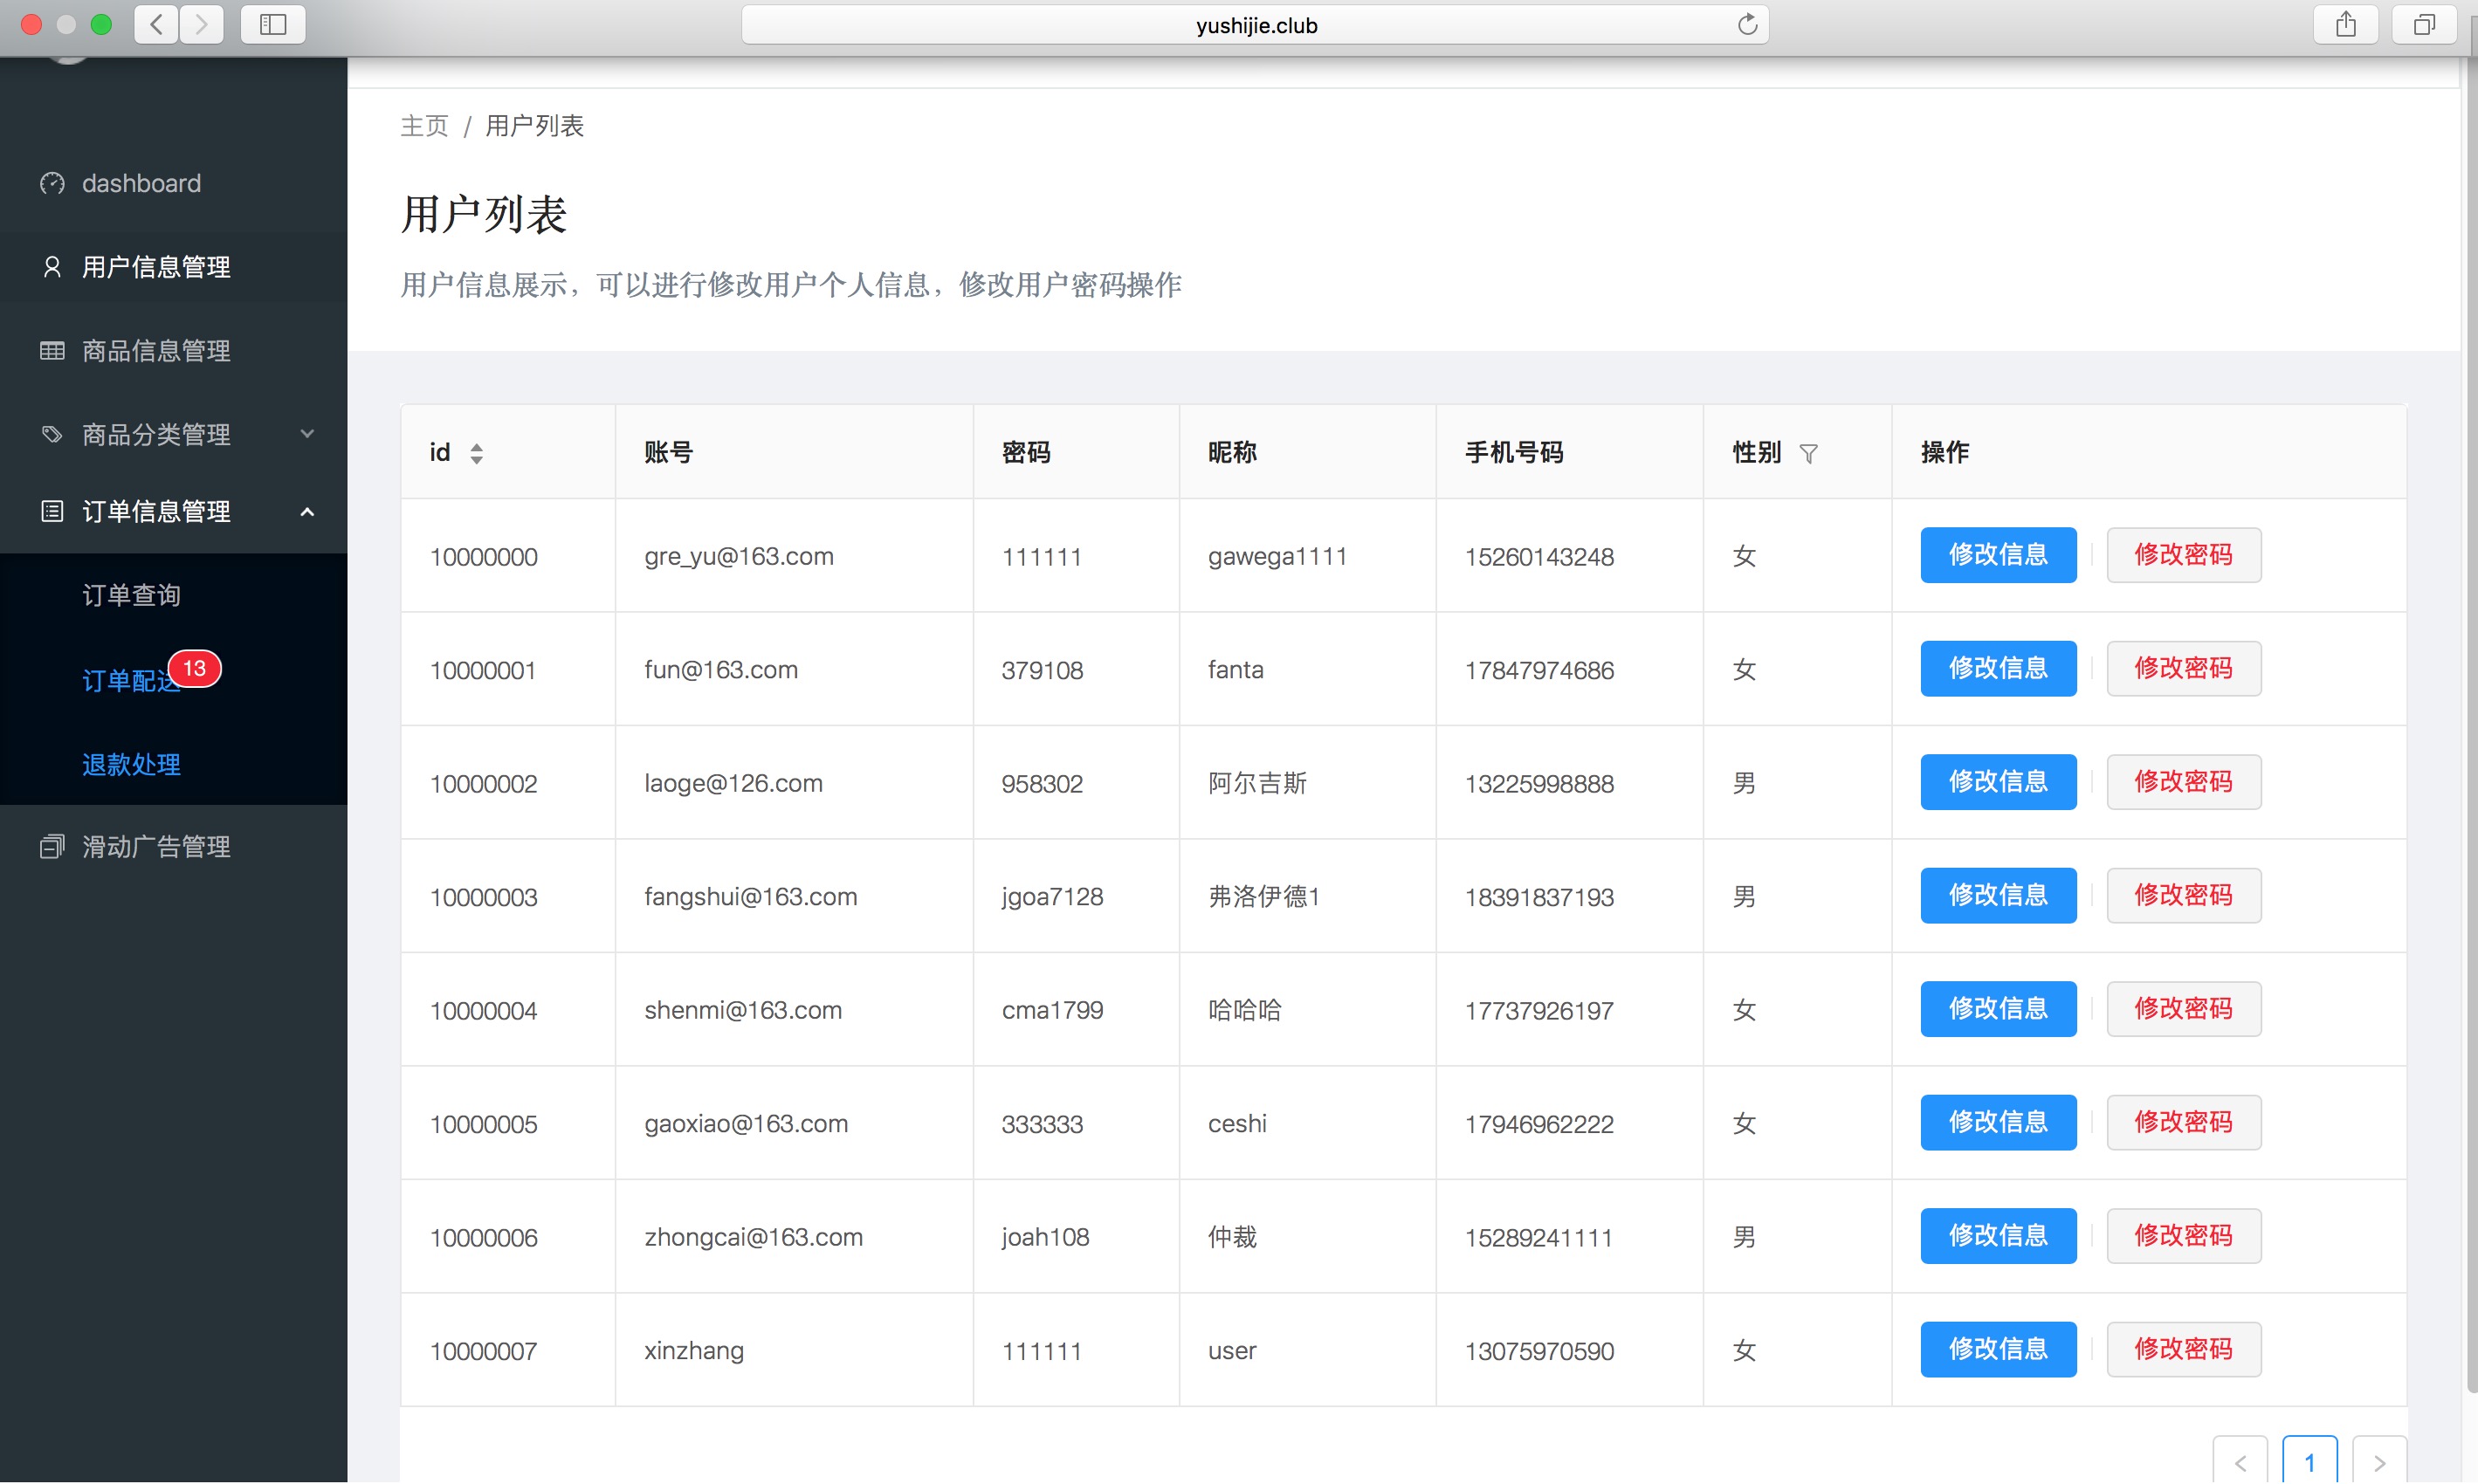The image size is (2478, 1484).
Task: Open the 性别 column filter funnel
Action: click(1808, 453)
